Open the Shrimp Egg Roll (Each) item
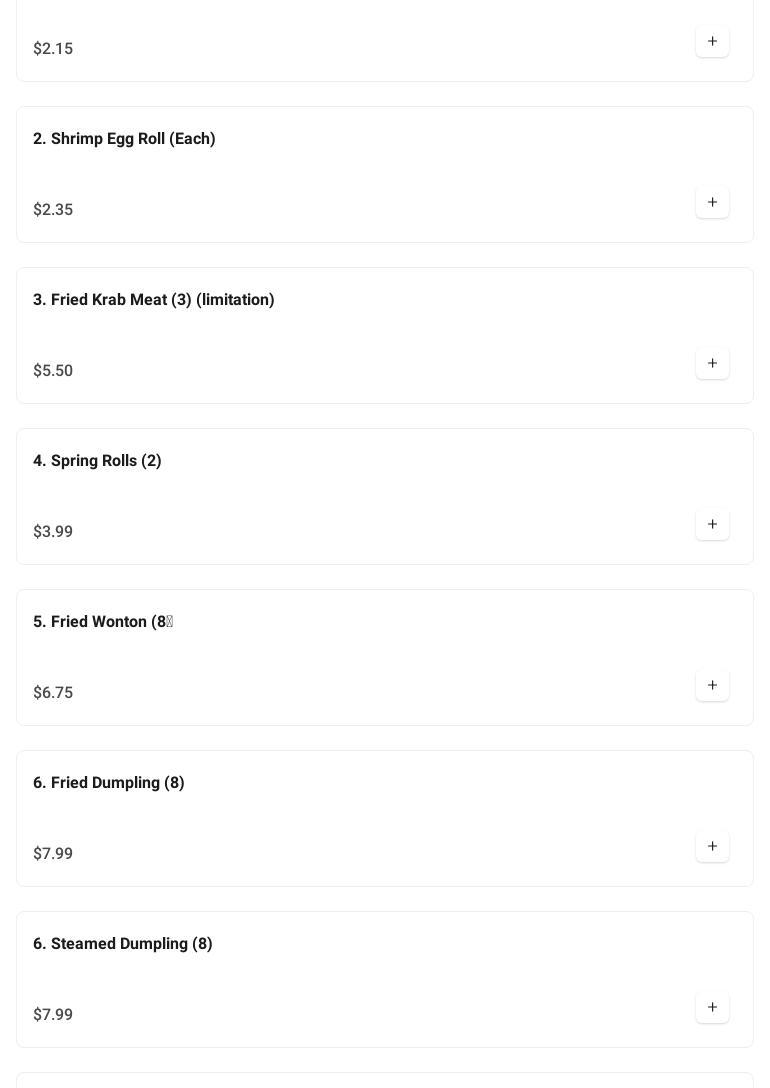This screenshot has width=770, height=1088. click(x=124, y=139)
